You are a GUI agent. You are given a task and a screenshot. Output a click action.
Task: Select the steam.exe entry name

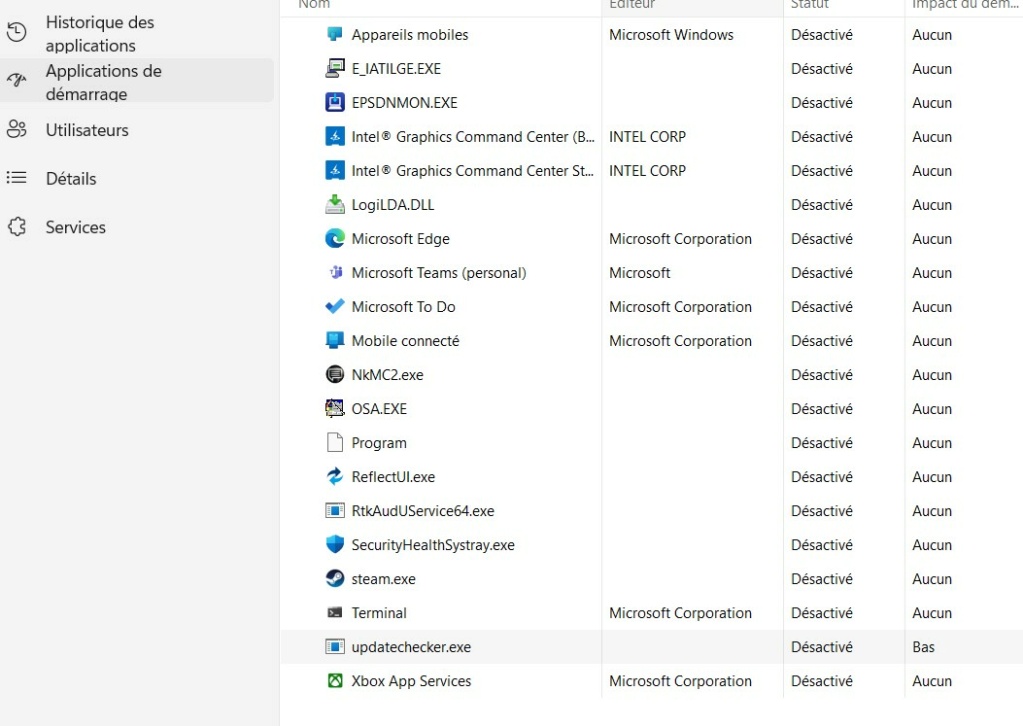[384, 579]
